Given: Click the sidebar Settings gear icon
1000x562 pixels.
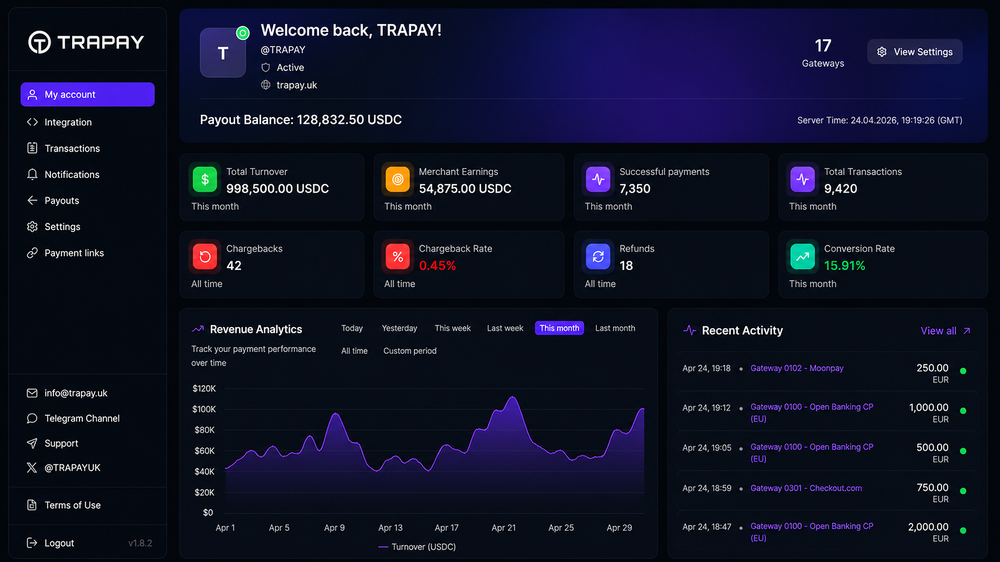Looking at the screenshot, I should click(x=32, y=226).
